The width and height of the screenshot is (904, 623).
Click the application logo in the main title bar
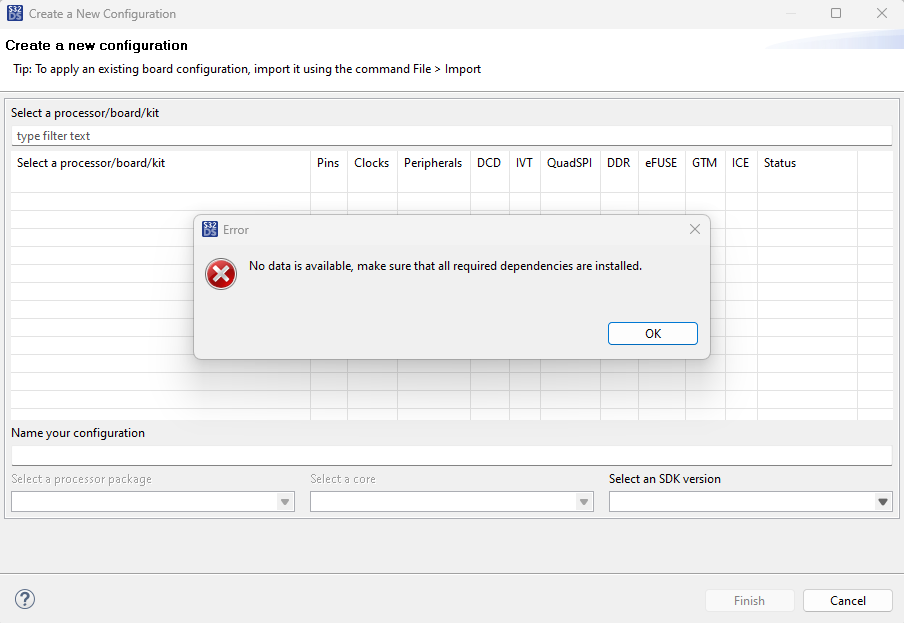point(14,13)
